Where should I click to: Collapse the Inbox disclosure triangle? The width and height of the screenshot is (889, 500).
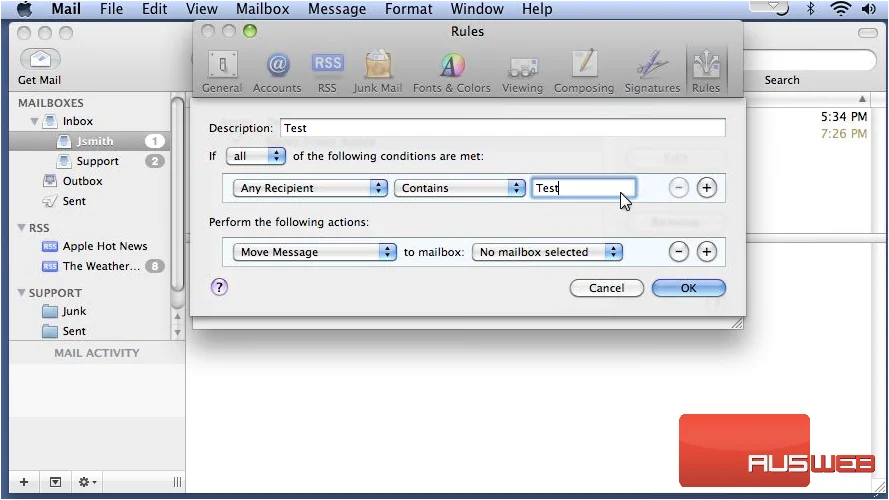click(x=34, y=121)
